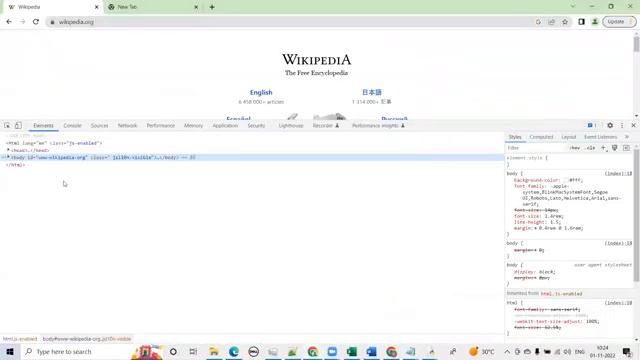The width and height of the screenshot is (640, 360).
Task: Open DevTools settings gear
Action: coord(610,125)
